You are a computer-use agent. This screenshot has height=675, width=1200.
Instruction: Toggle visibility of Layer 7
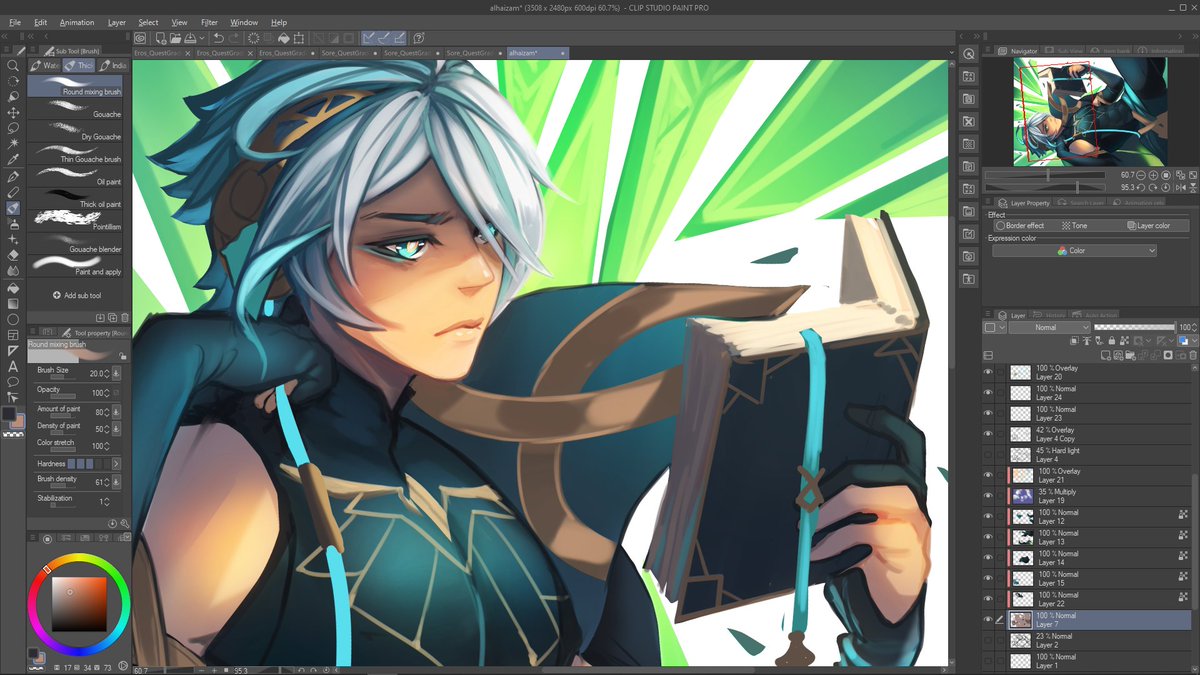click(x=989, y=620)
